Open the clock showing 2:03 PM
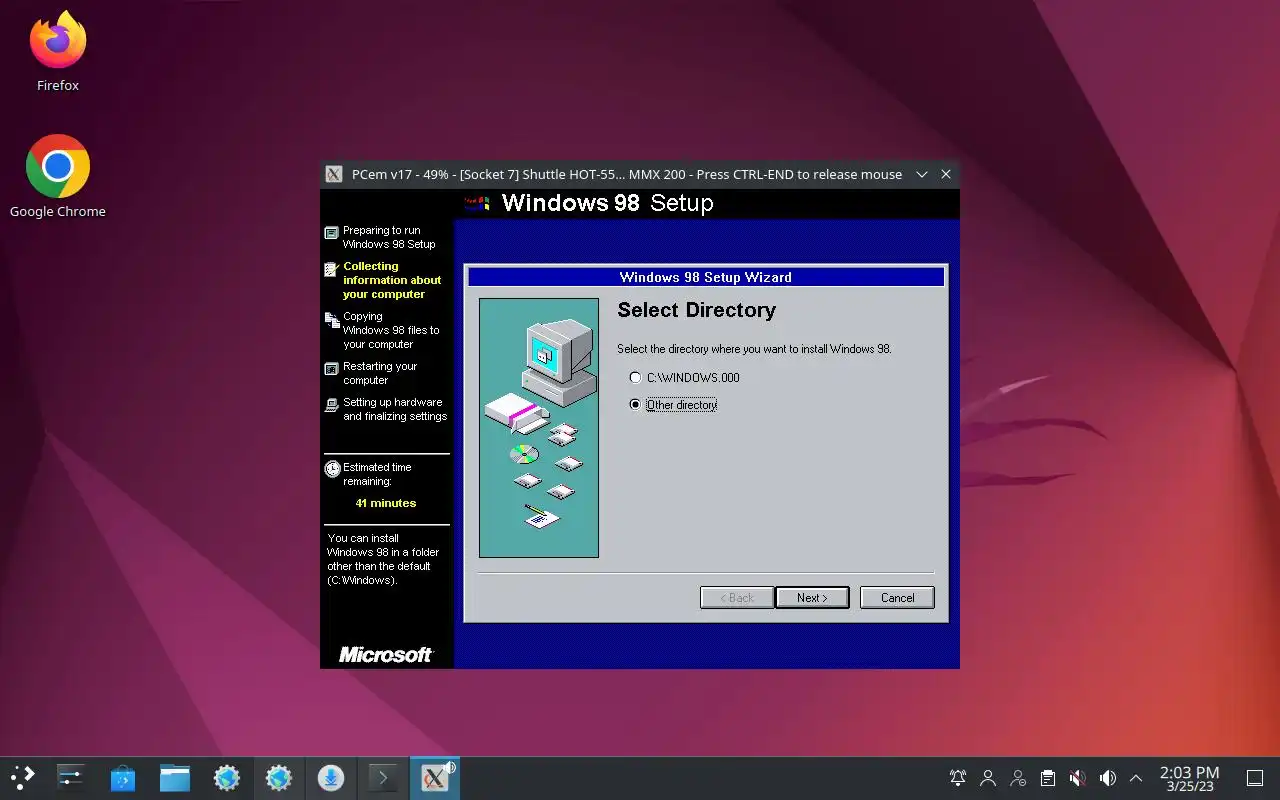 pos(1189,778)
